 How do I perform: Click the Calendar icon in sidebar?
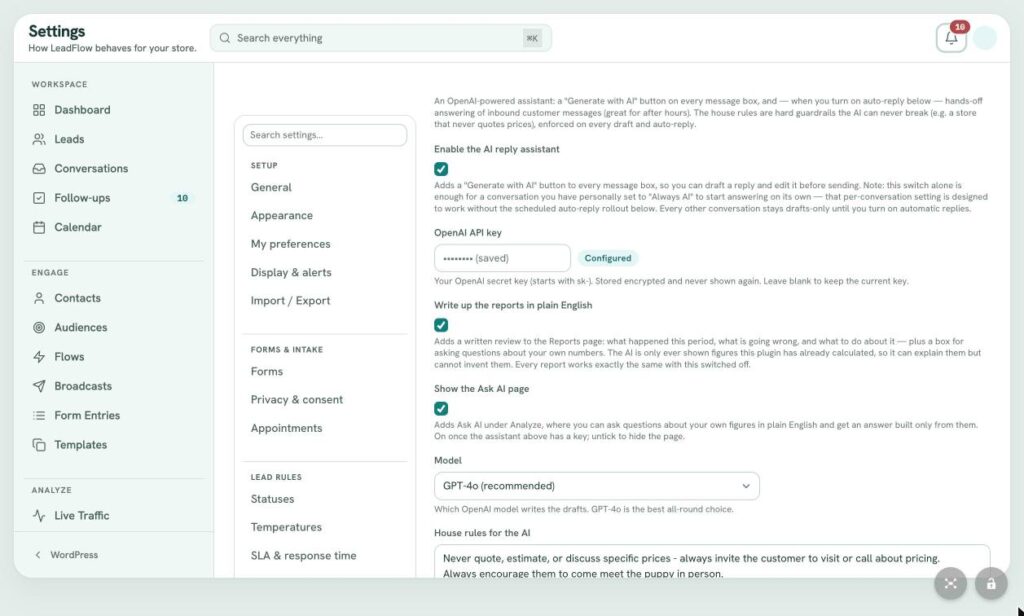pos(39,227)
